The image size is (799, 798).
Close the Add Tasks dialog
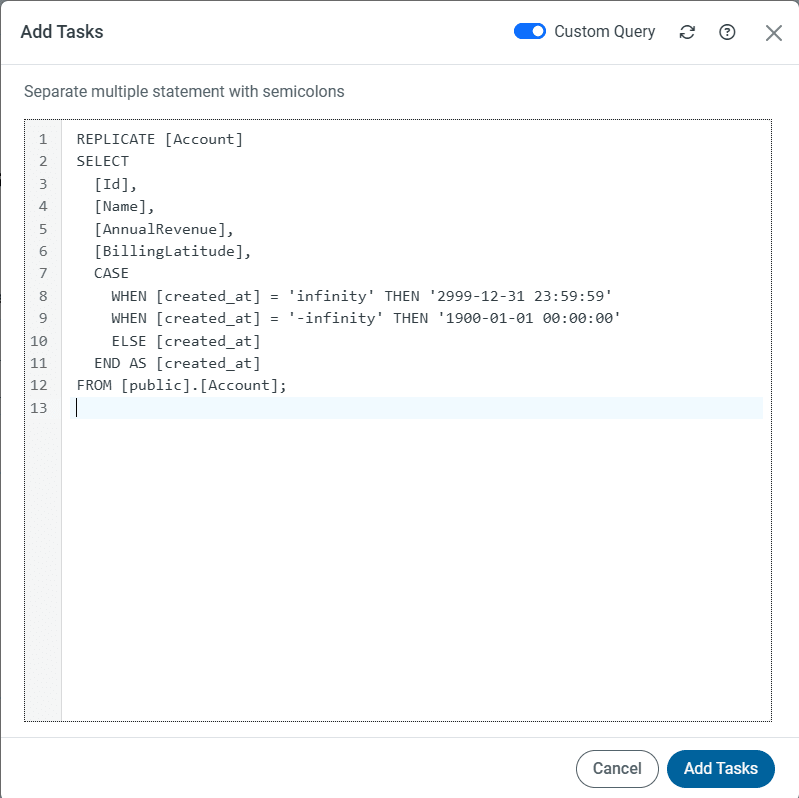[x=773, y=33]
